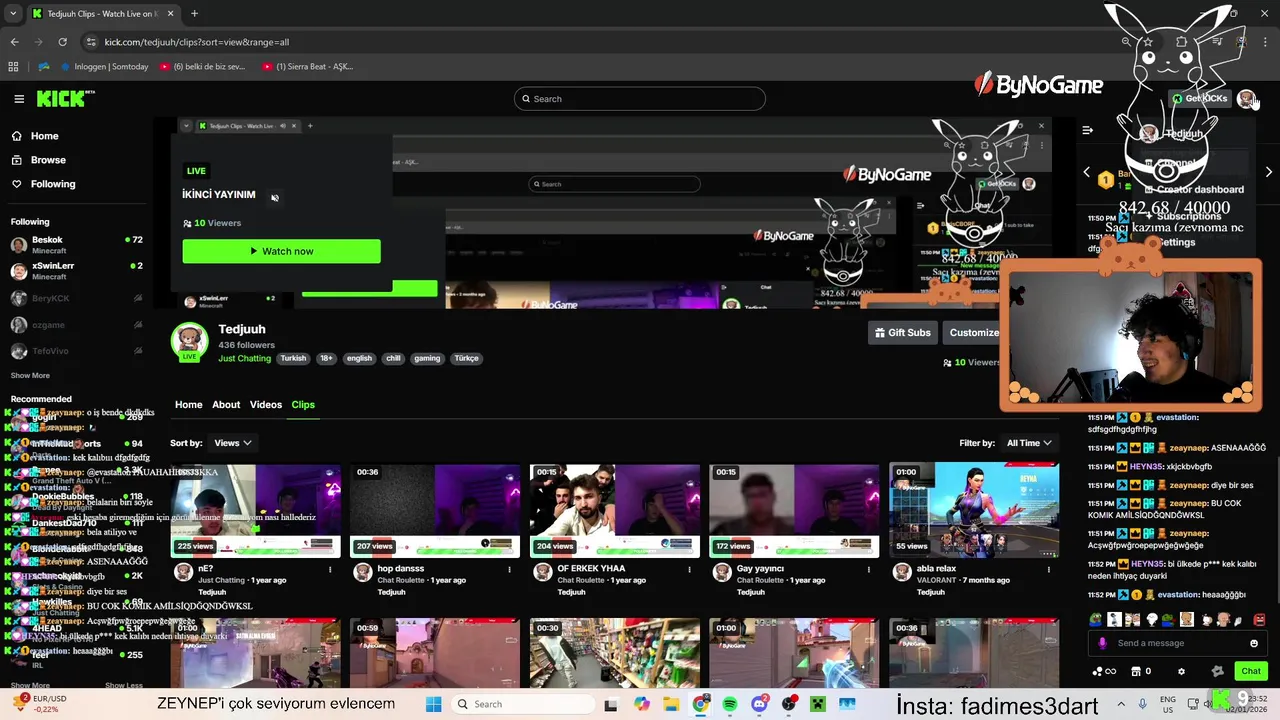Open the About channel tab
This screenshot has width=1280, height=720.
click(226, 405)
